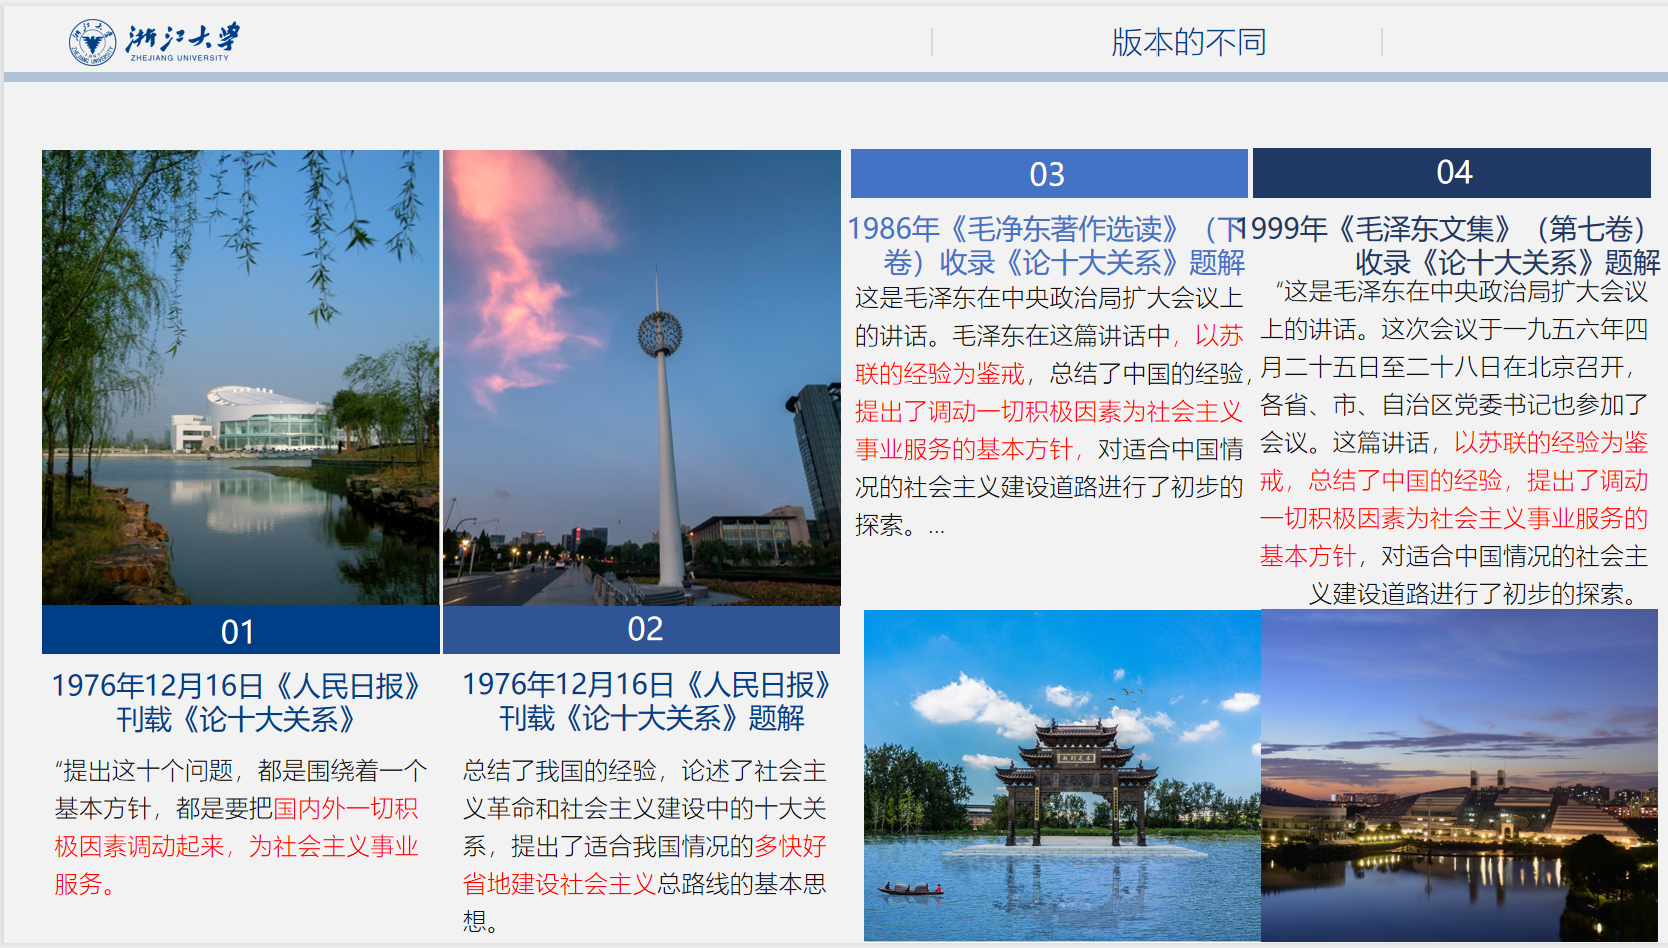Click red text 提出了调动一切积极因素为社会主义

coord(1048,411)
